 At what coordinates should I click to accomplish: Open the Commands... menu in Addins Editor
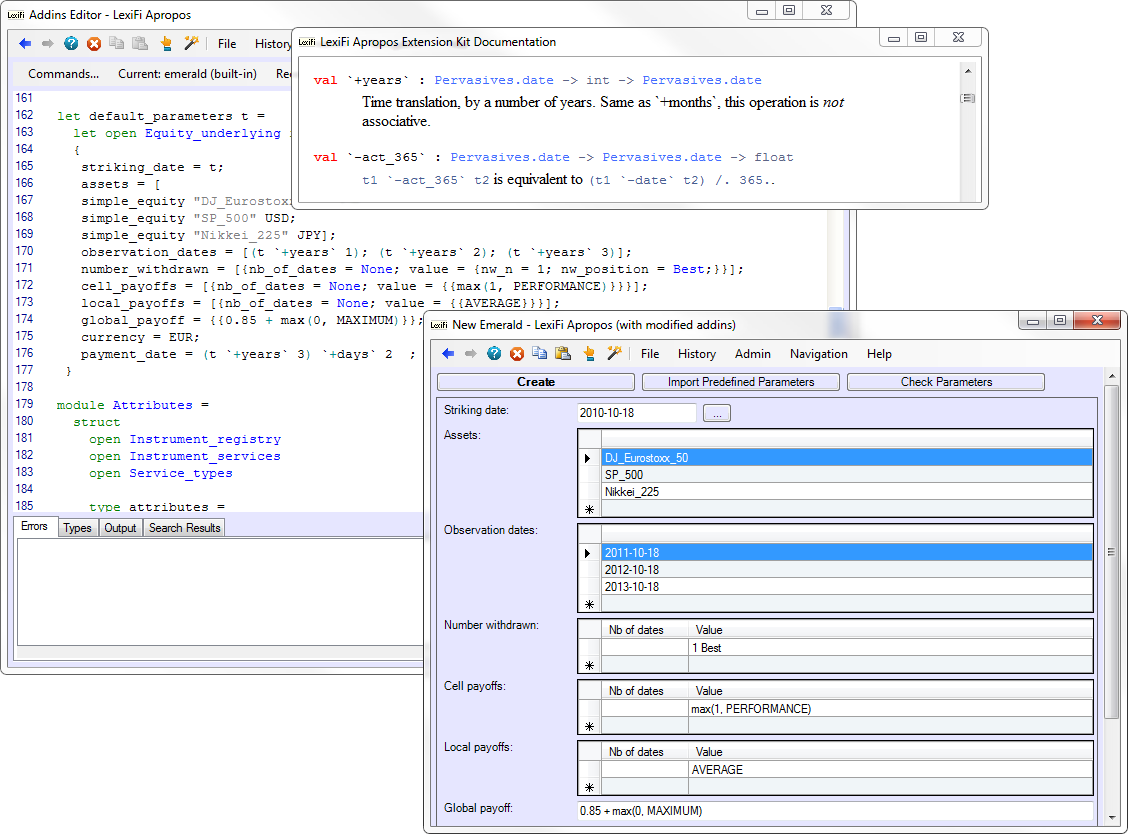pyautogui.click(x=63, y=74)
